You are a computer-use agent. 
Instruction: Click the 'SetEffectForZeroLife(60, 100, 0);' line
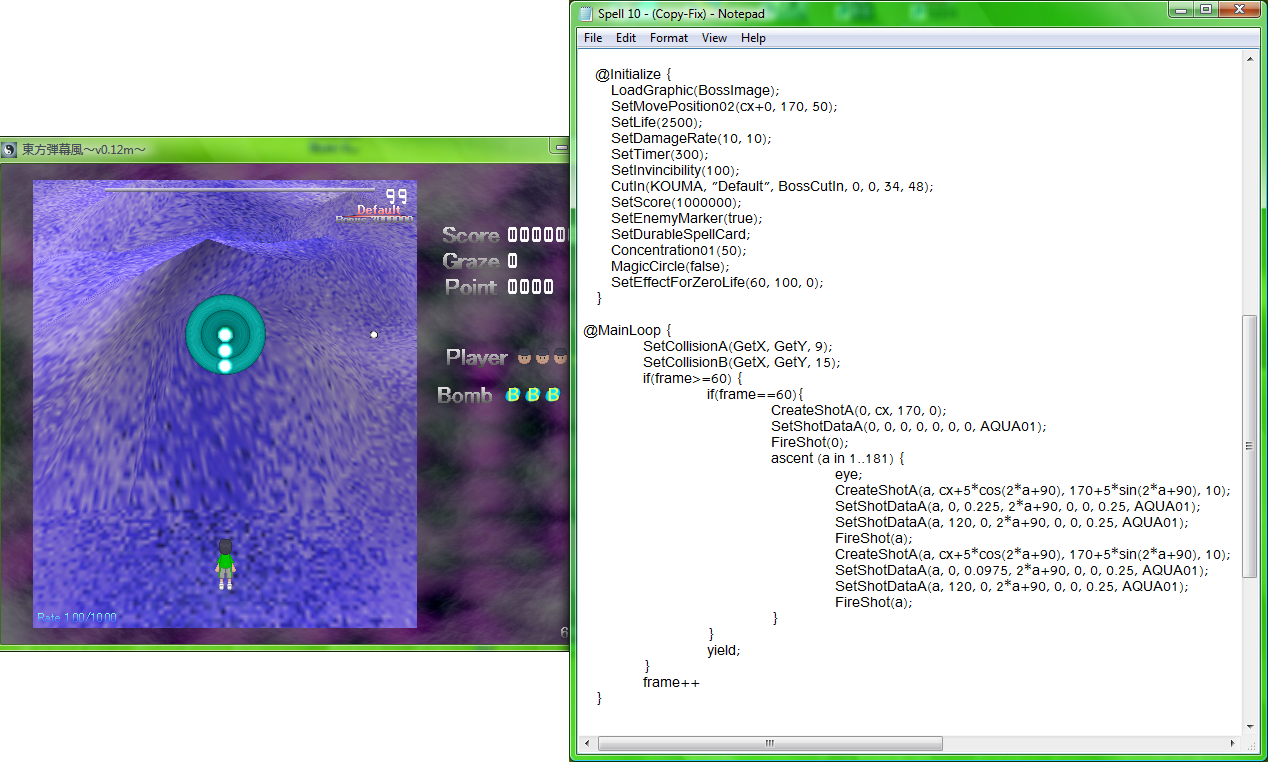click(717, 282)
